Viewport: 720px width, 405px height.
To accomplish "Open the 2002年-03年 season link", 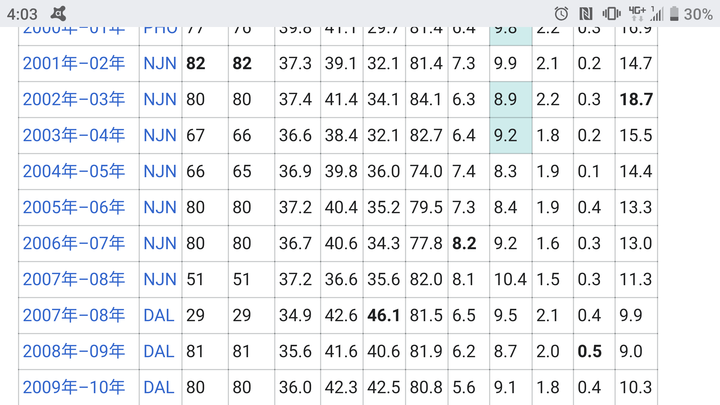I will pyautogui.click(x=74, y=99).
